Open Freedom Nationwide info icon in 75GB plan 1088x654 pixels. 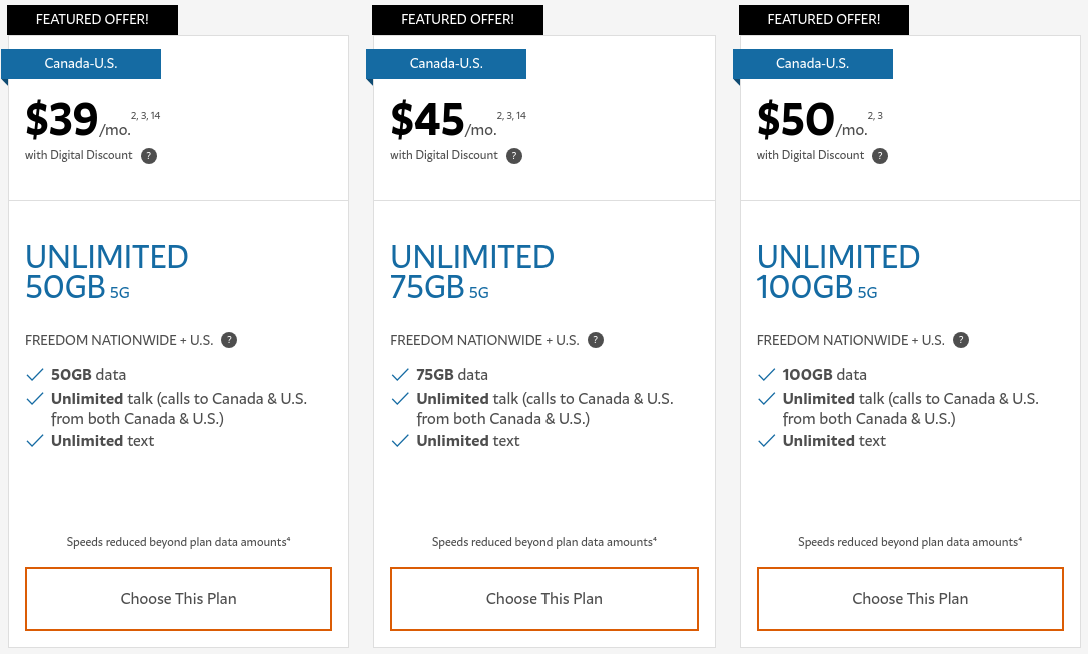coord(596,340)
